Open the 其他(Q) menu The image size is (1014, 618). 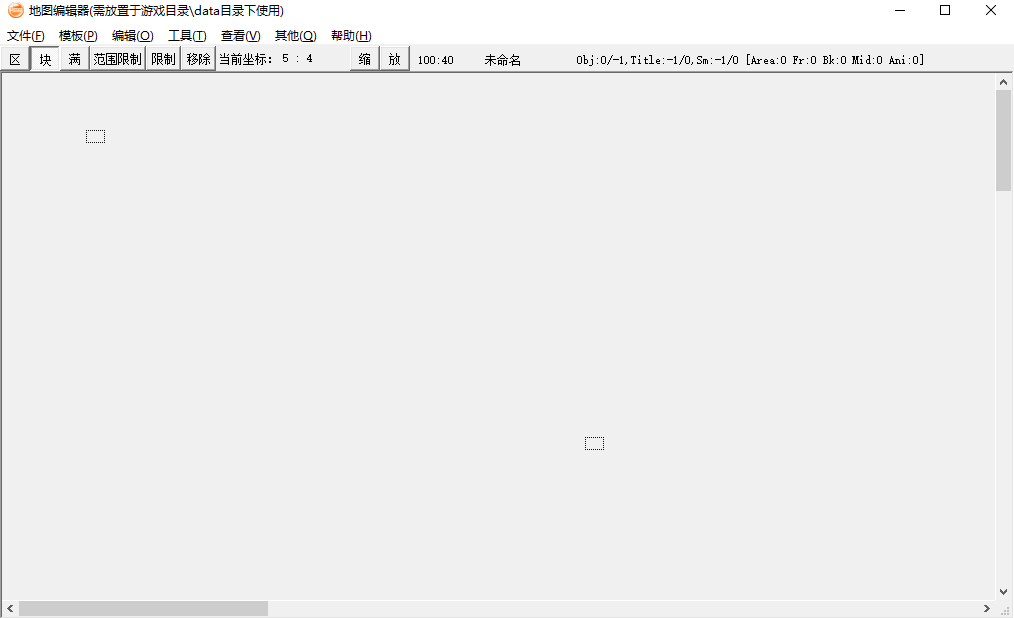(296, 36)
